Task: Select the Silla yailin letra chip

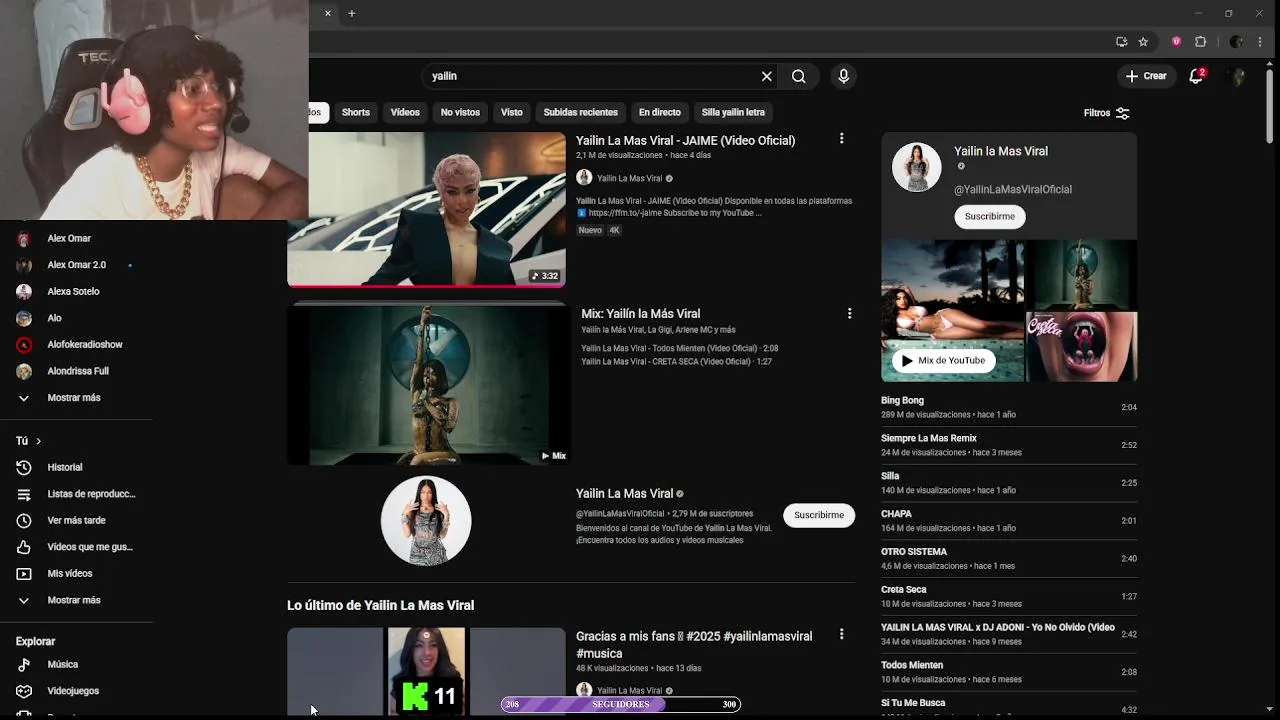Action: [733, 112]
